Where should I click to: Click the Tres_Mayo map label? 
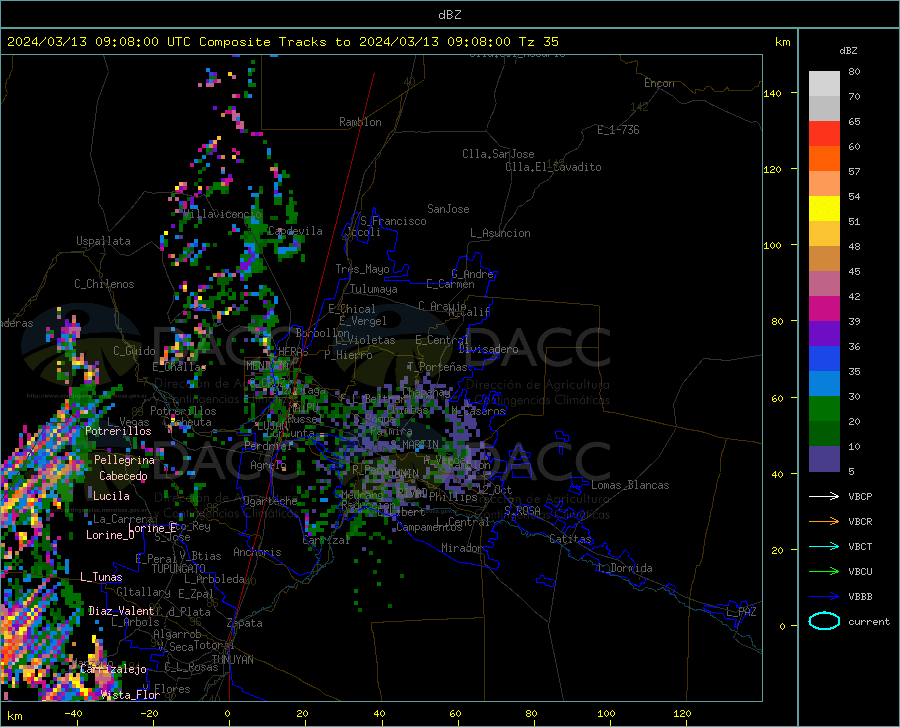click(362, 269)
